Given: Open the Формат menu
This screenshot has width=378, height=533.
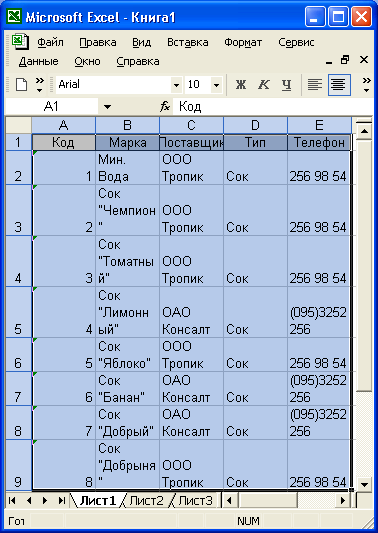Looking at the screenshot, I should pos(243,42).
